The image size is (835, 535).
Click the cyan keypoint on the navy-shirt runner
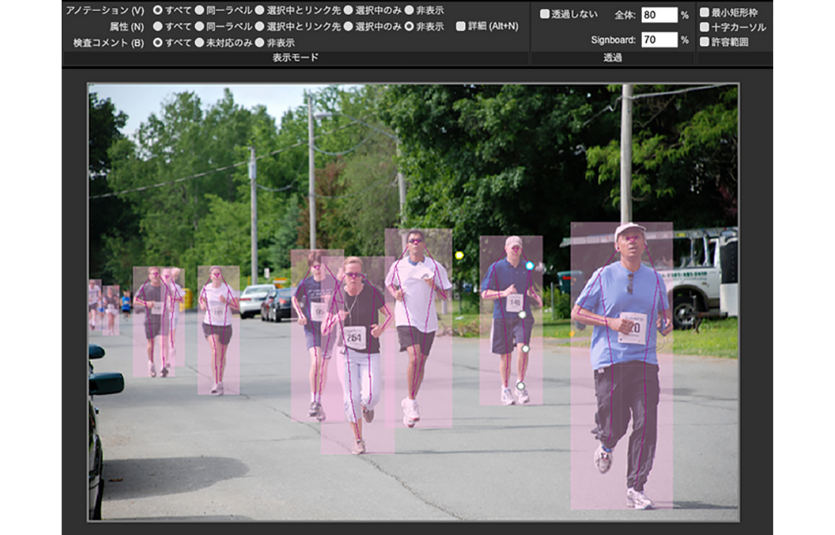point(529,266)
